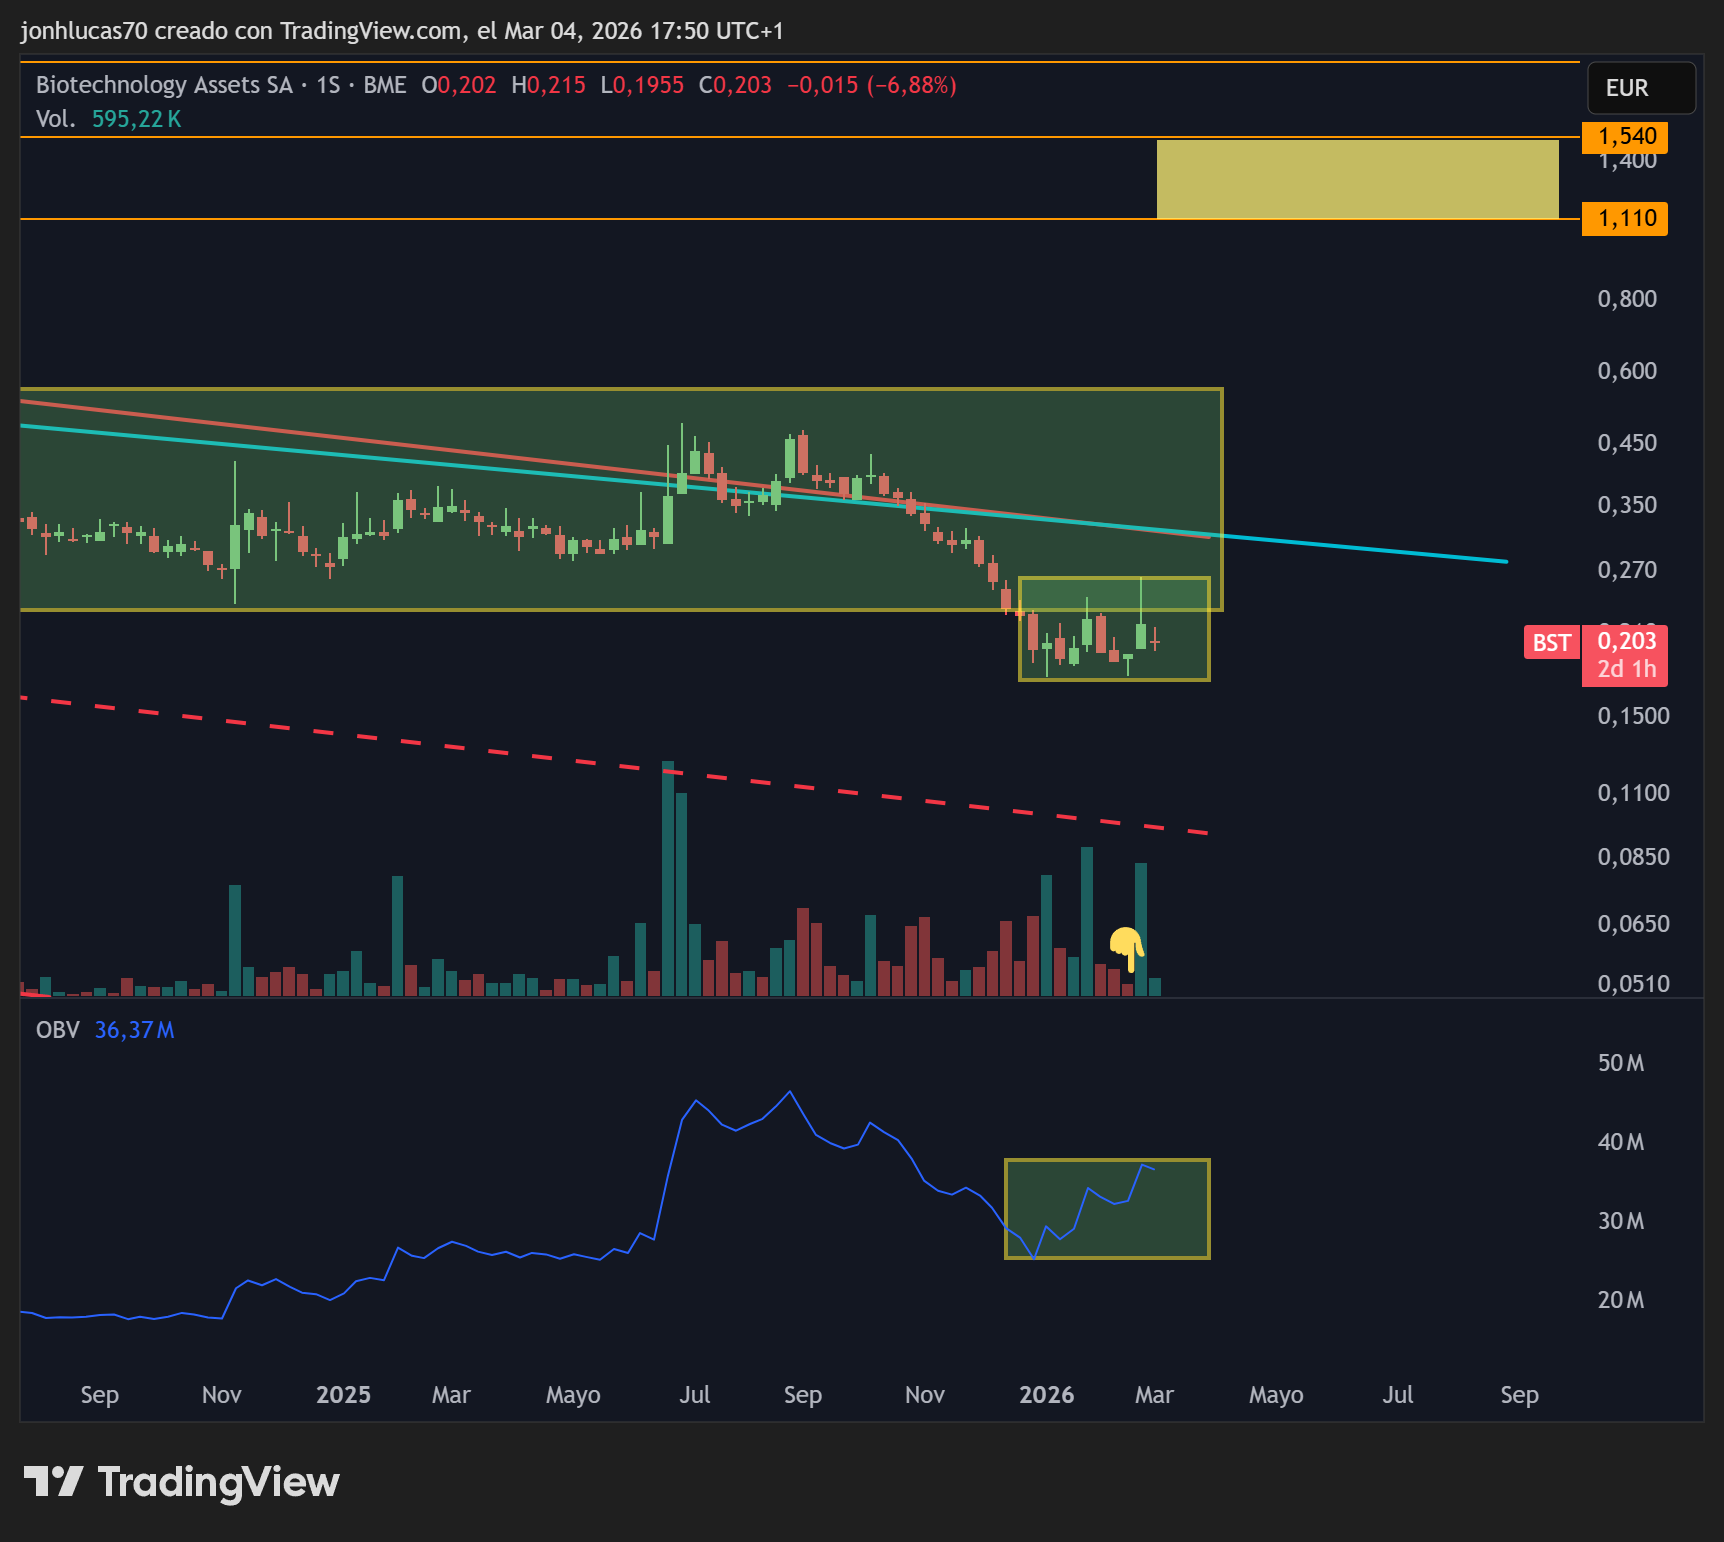The width and height of the screenshot is (1724, 1542).
Task: Click the 2025 label on time axis
Action: pos(343,1395)
